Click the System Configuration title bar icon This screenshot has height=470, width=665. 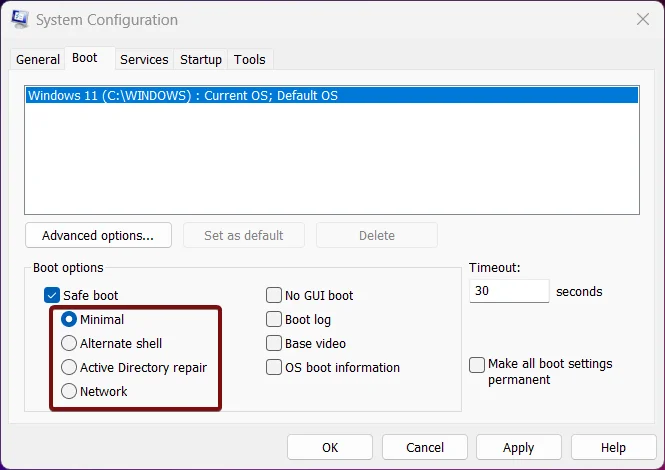tap(20, 19)
